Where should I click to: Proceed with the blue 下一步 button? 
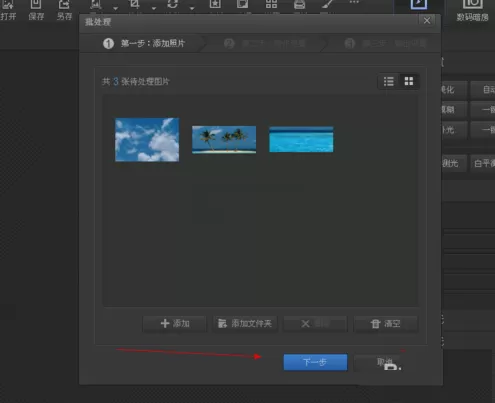tap(315, 362)
